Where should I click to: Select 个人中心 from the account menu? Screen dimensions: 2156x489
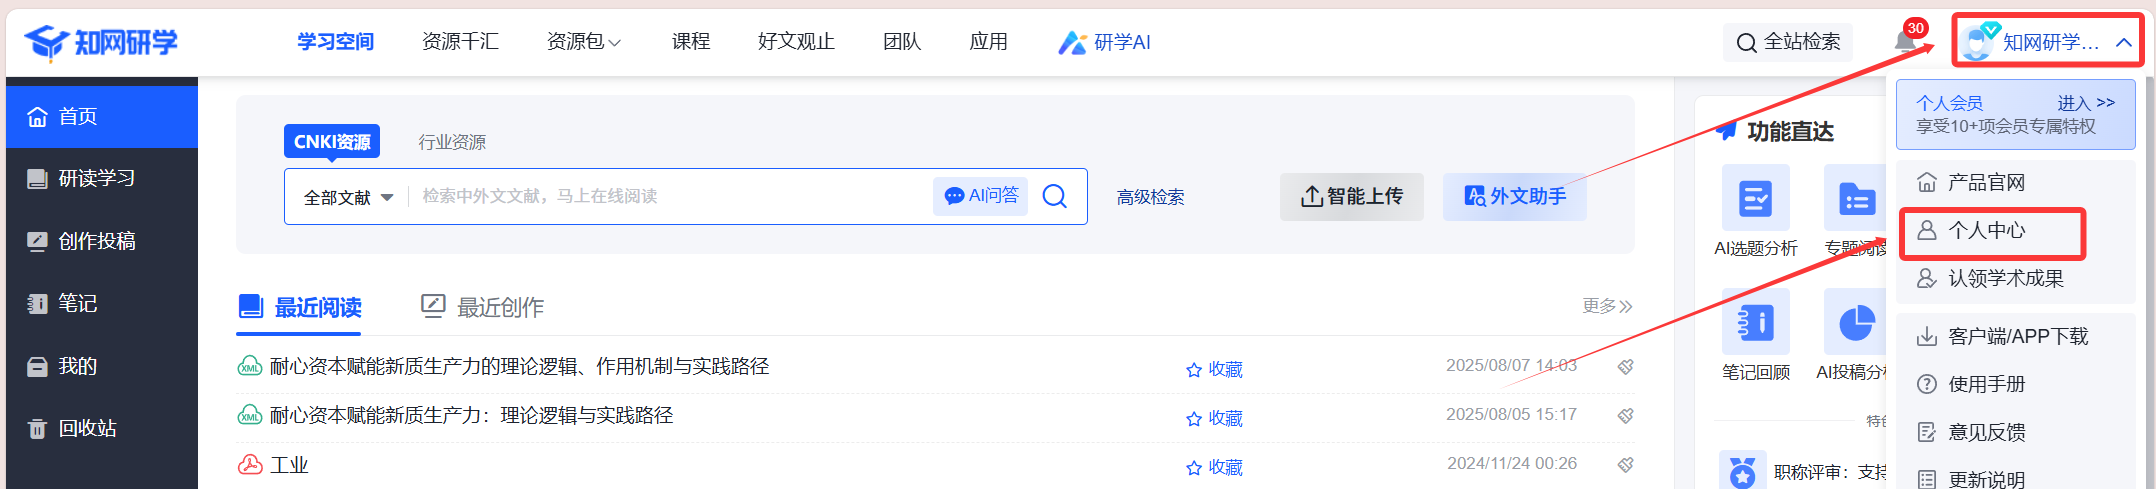click(x=1986, y=231)
